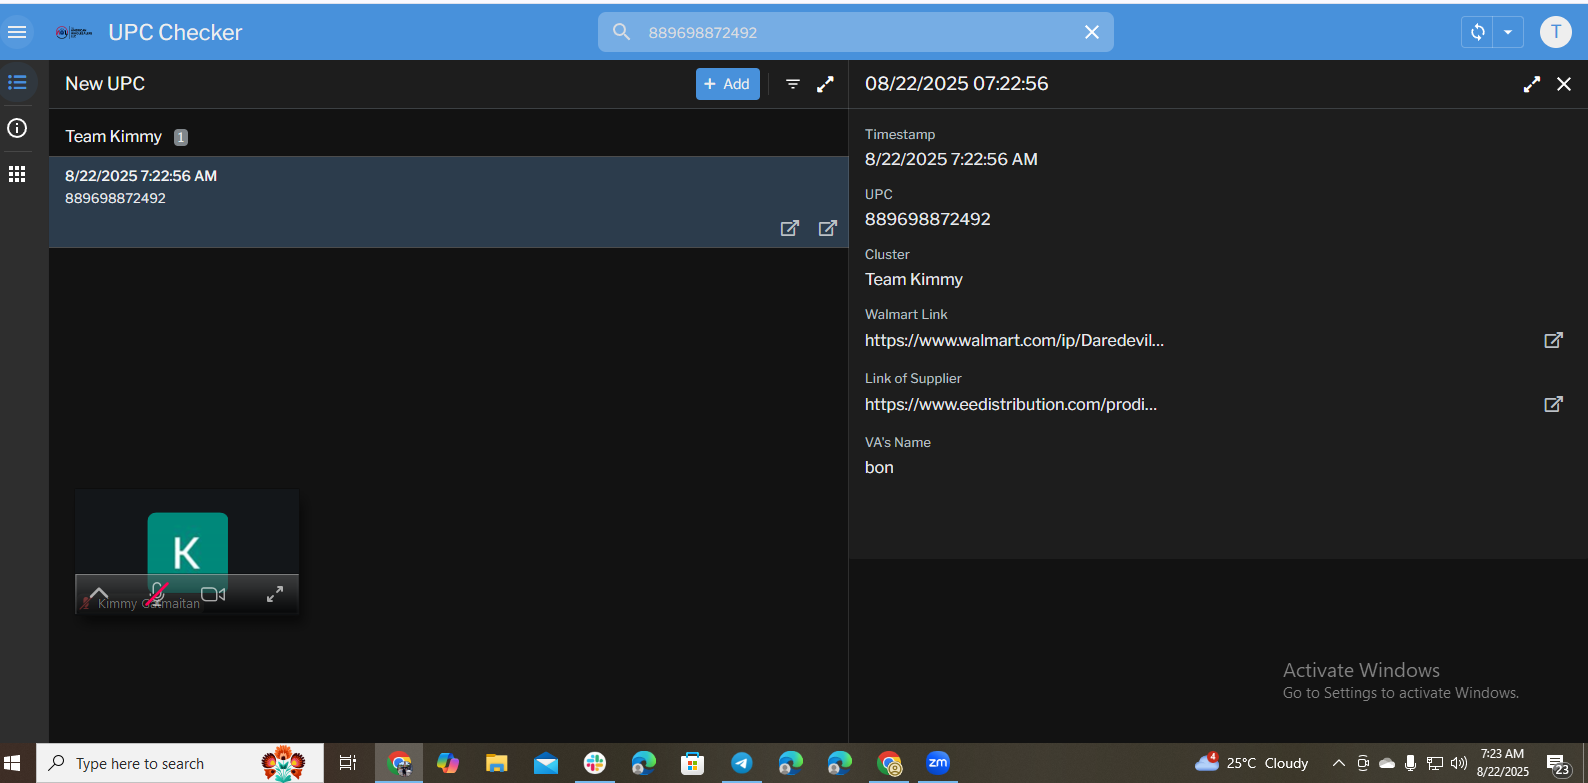The width and height of the screenshot is (1588, 783).
Task: Open the hamburger navigation menu
Action: [x=17, y=32]
